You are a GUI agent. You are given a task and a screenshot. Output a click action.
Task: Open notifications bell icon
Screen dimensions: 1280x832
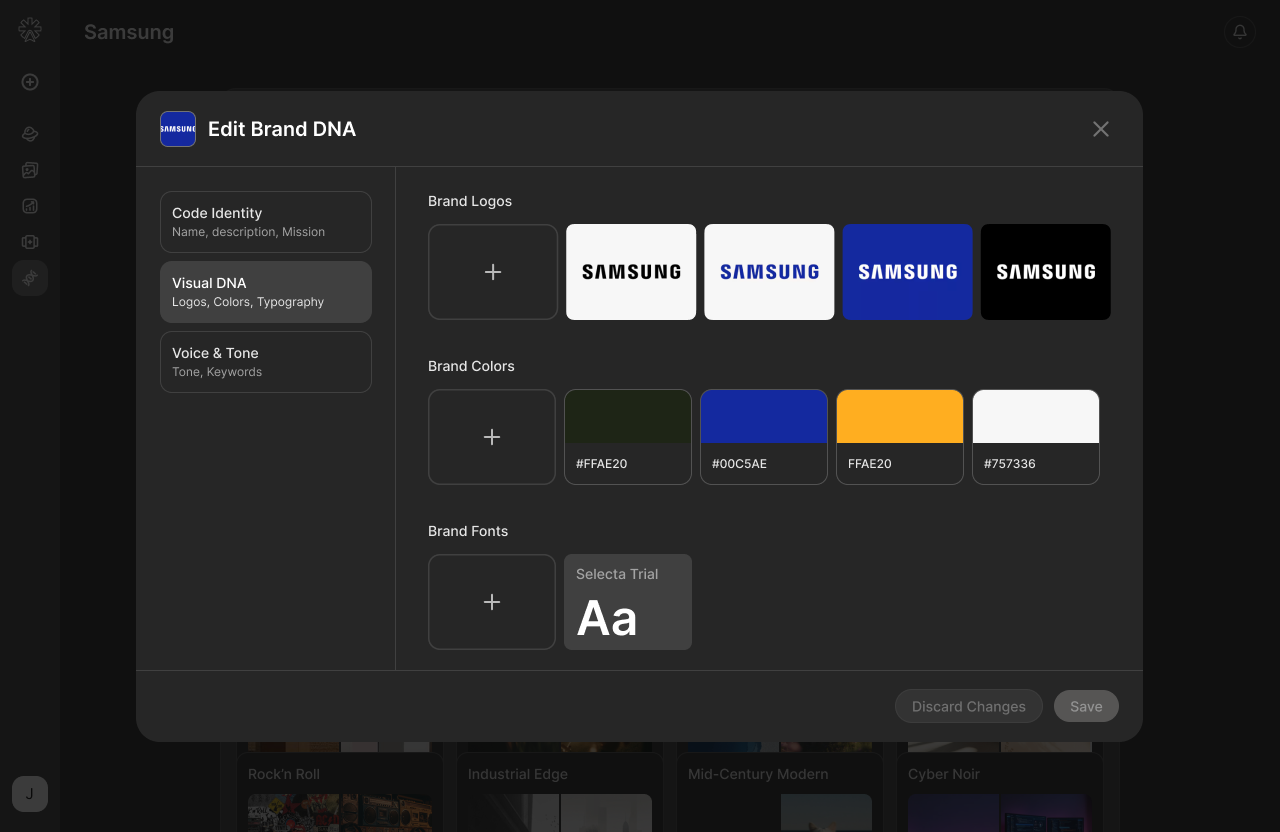click(1240, 32)
